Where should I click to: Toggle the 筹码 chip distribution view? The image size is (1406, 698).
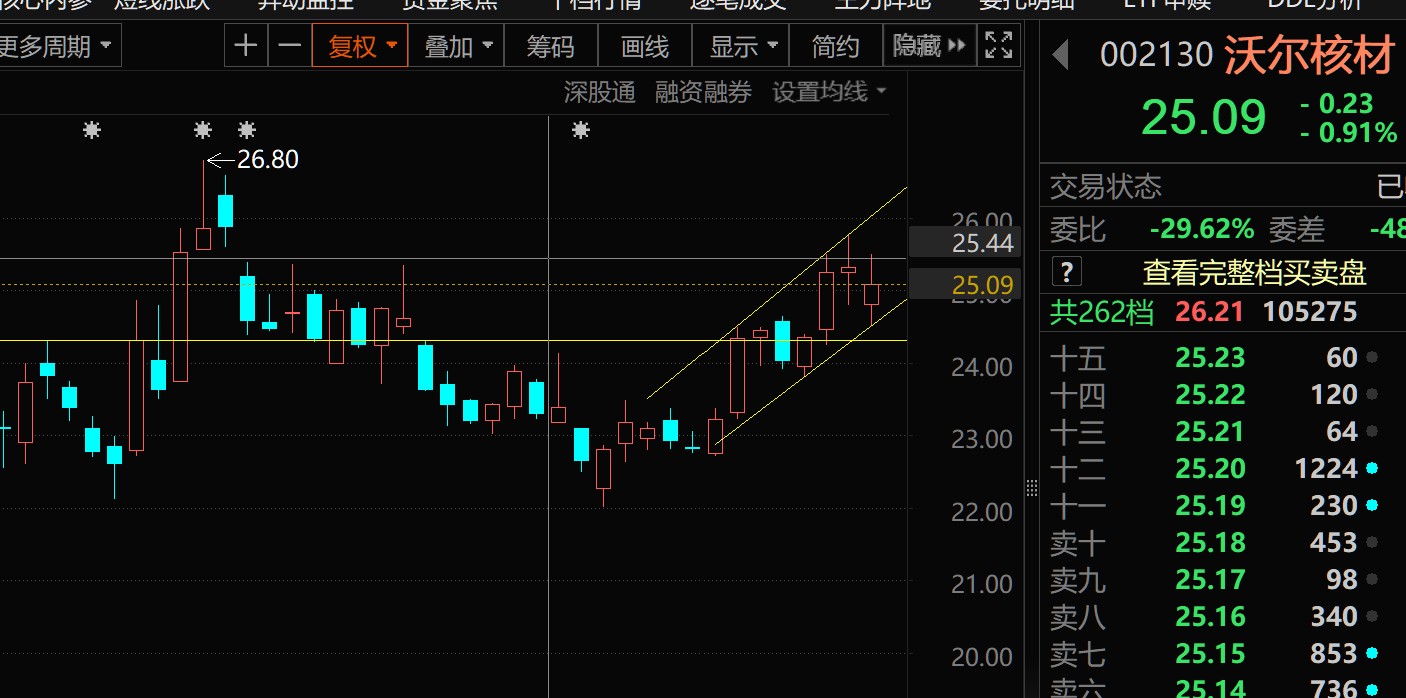point(551,46)
